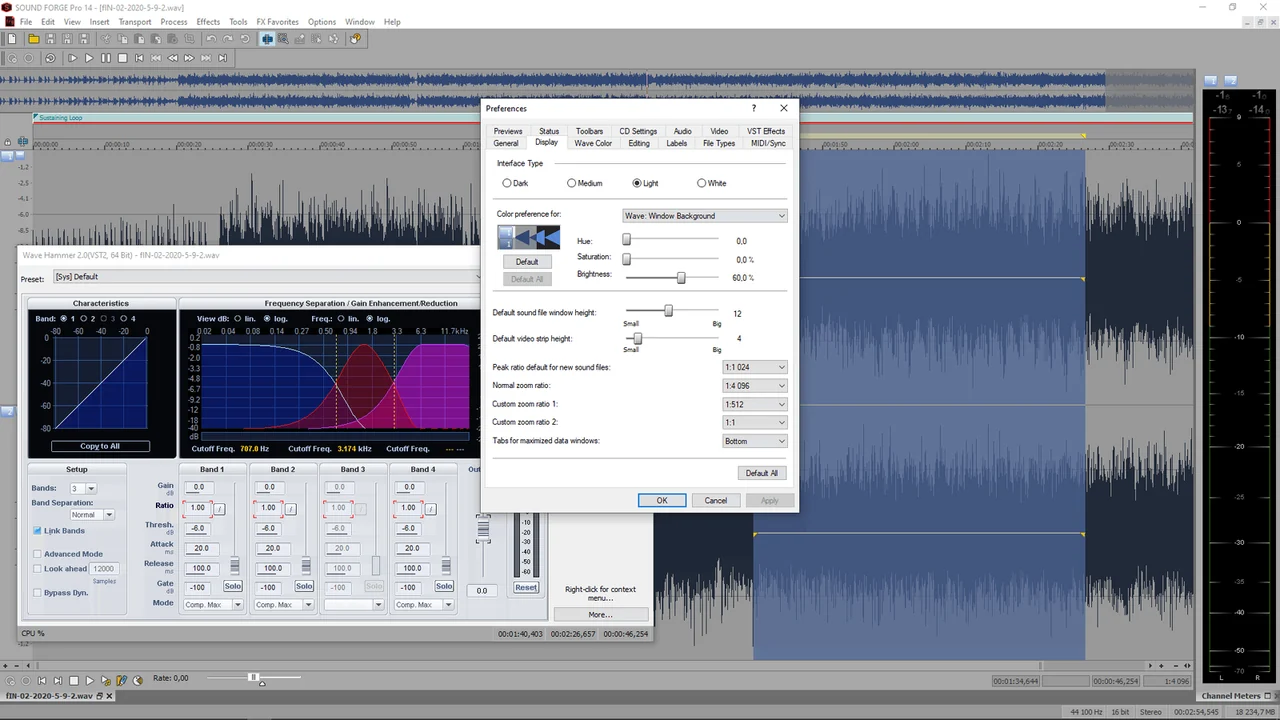Open the Peak ratio default dropdown
Screen dimensions: 1280x720
[755, 367]
